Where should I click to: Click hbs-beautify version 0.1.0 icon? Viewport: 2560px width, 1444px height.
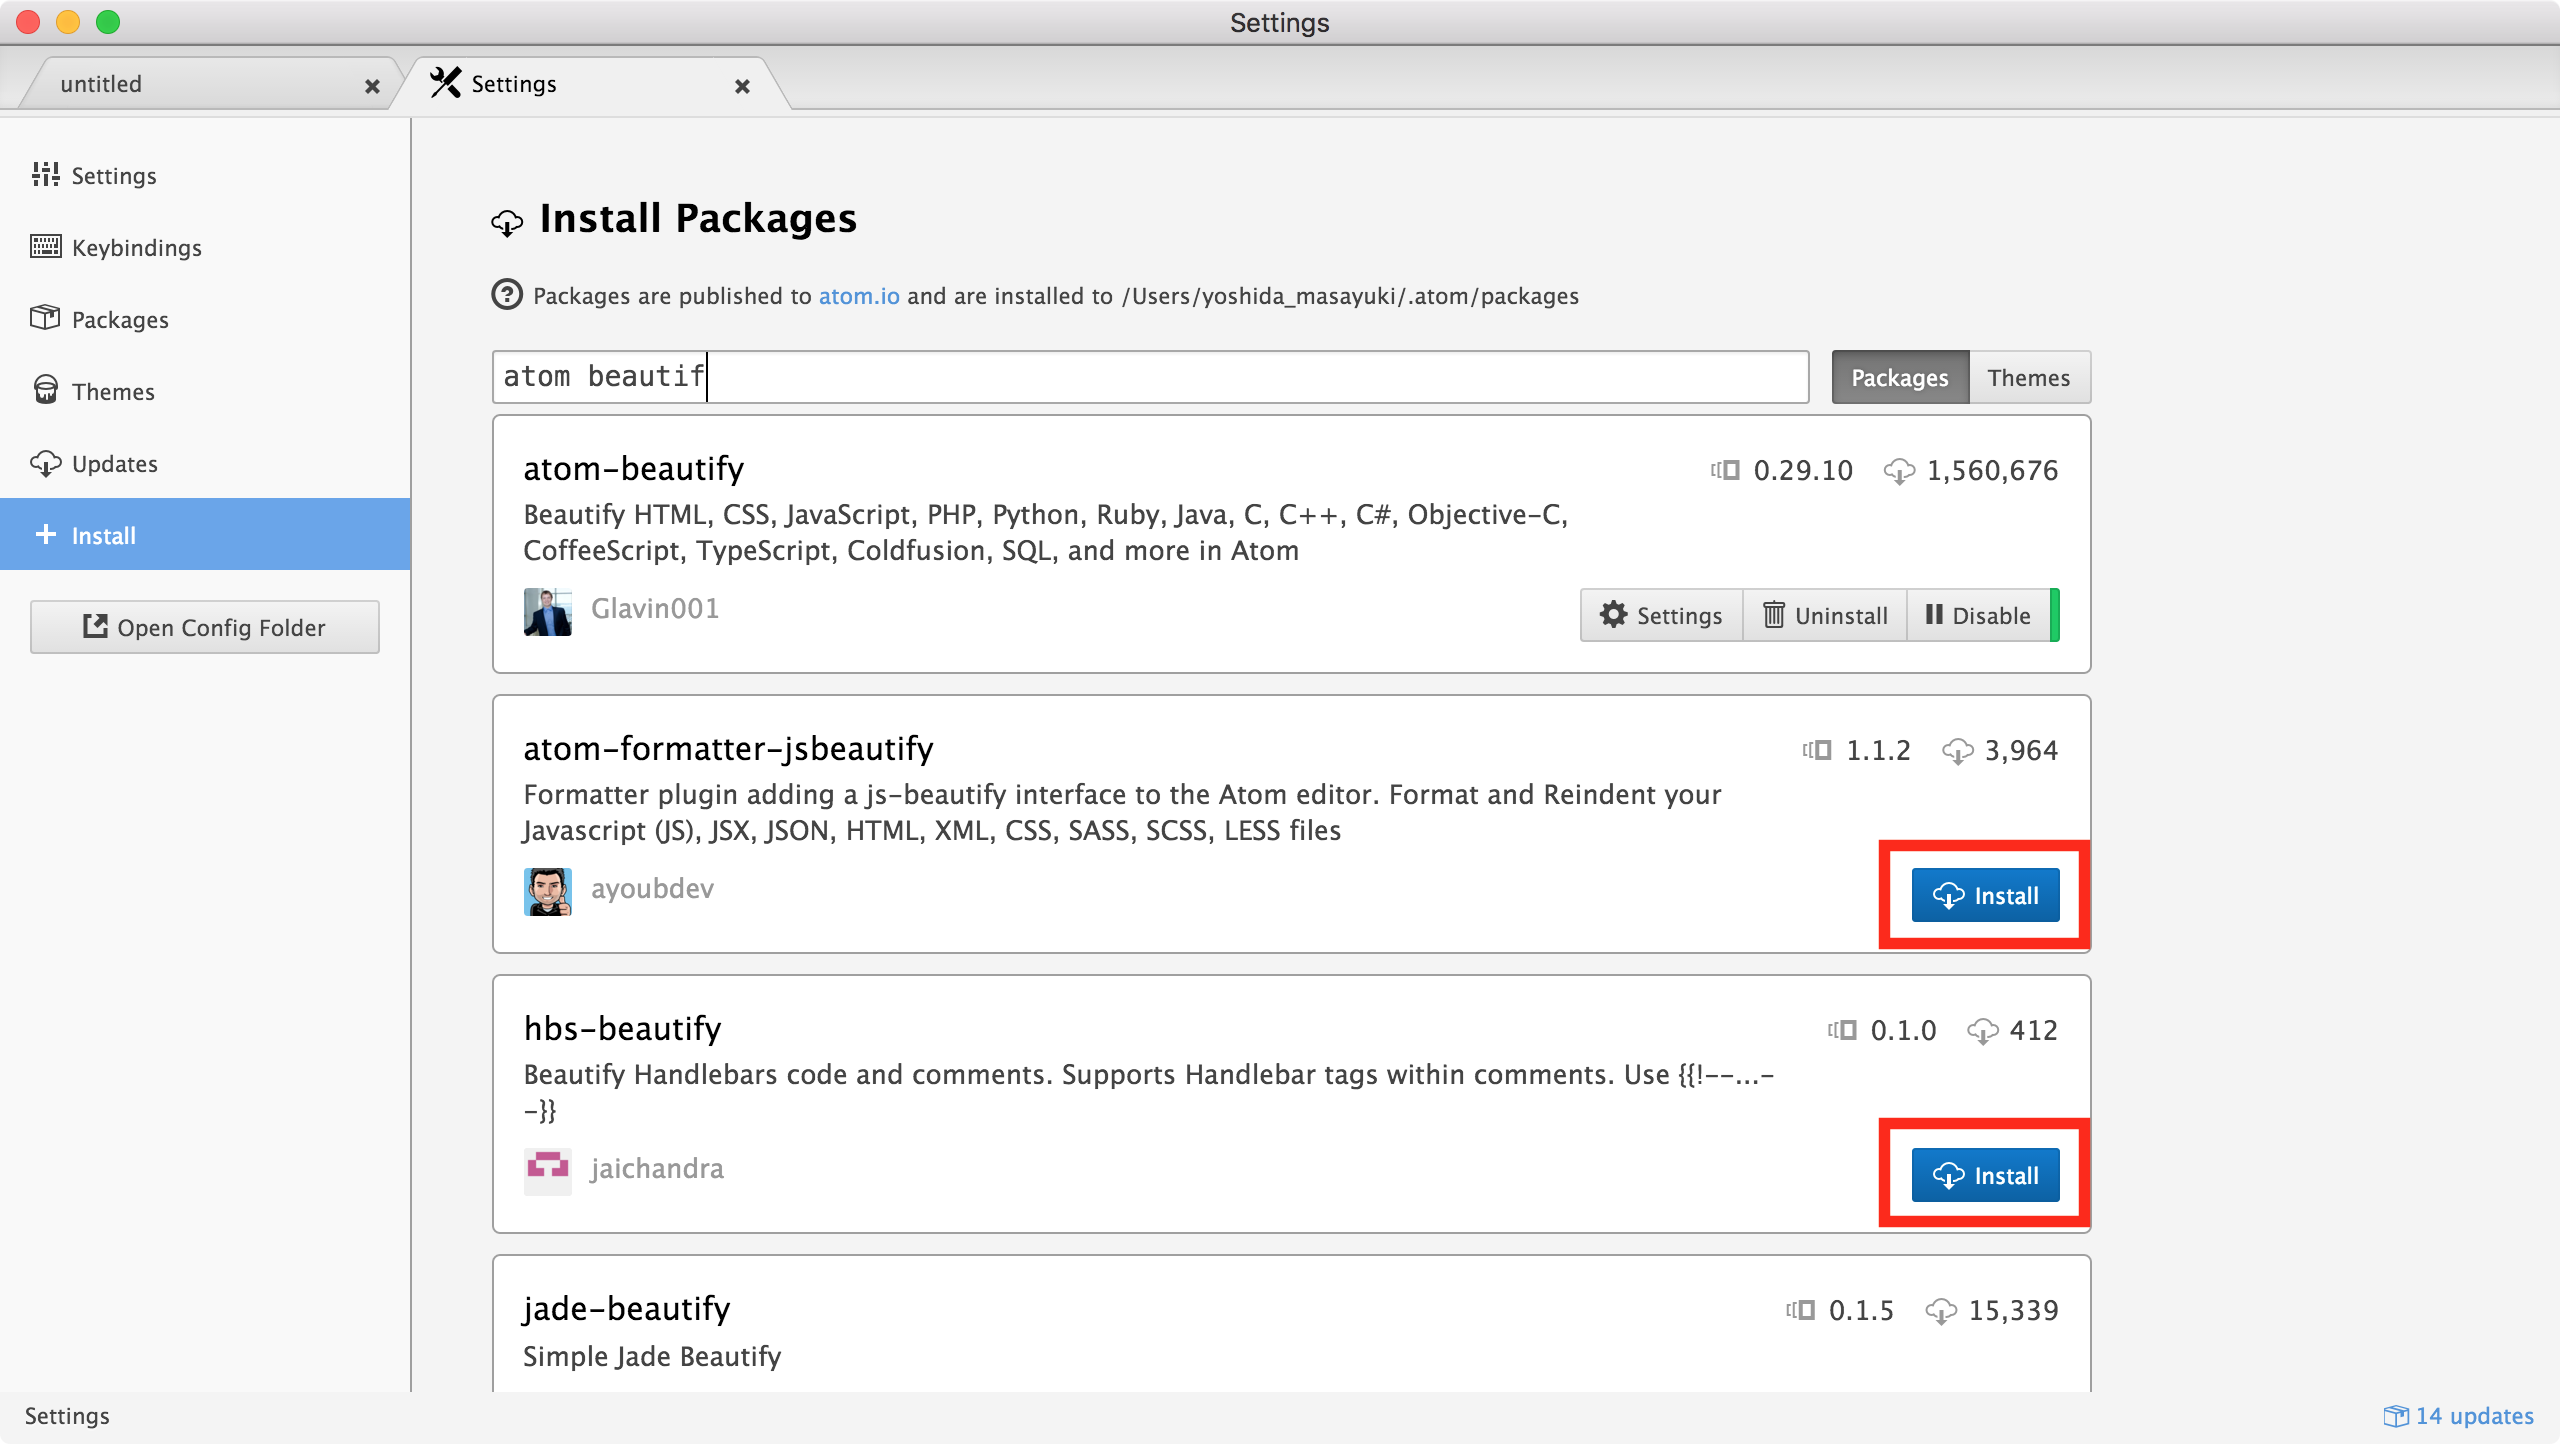tap(1842, 1030)
